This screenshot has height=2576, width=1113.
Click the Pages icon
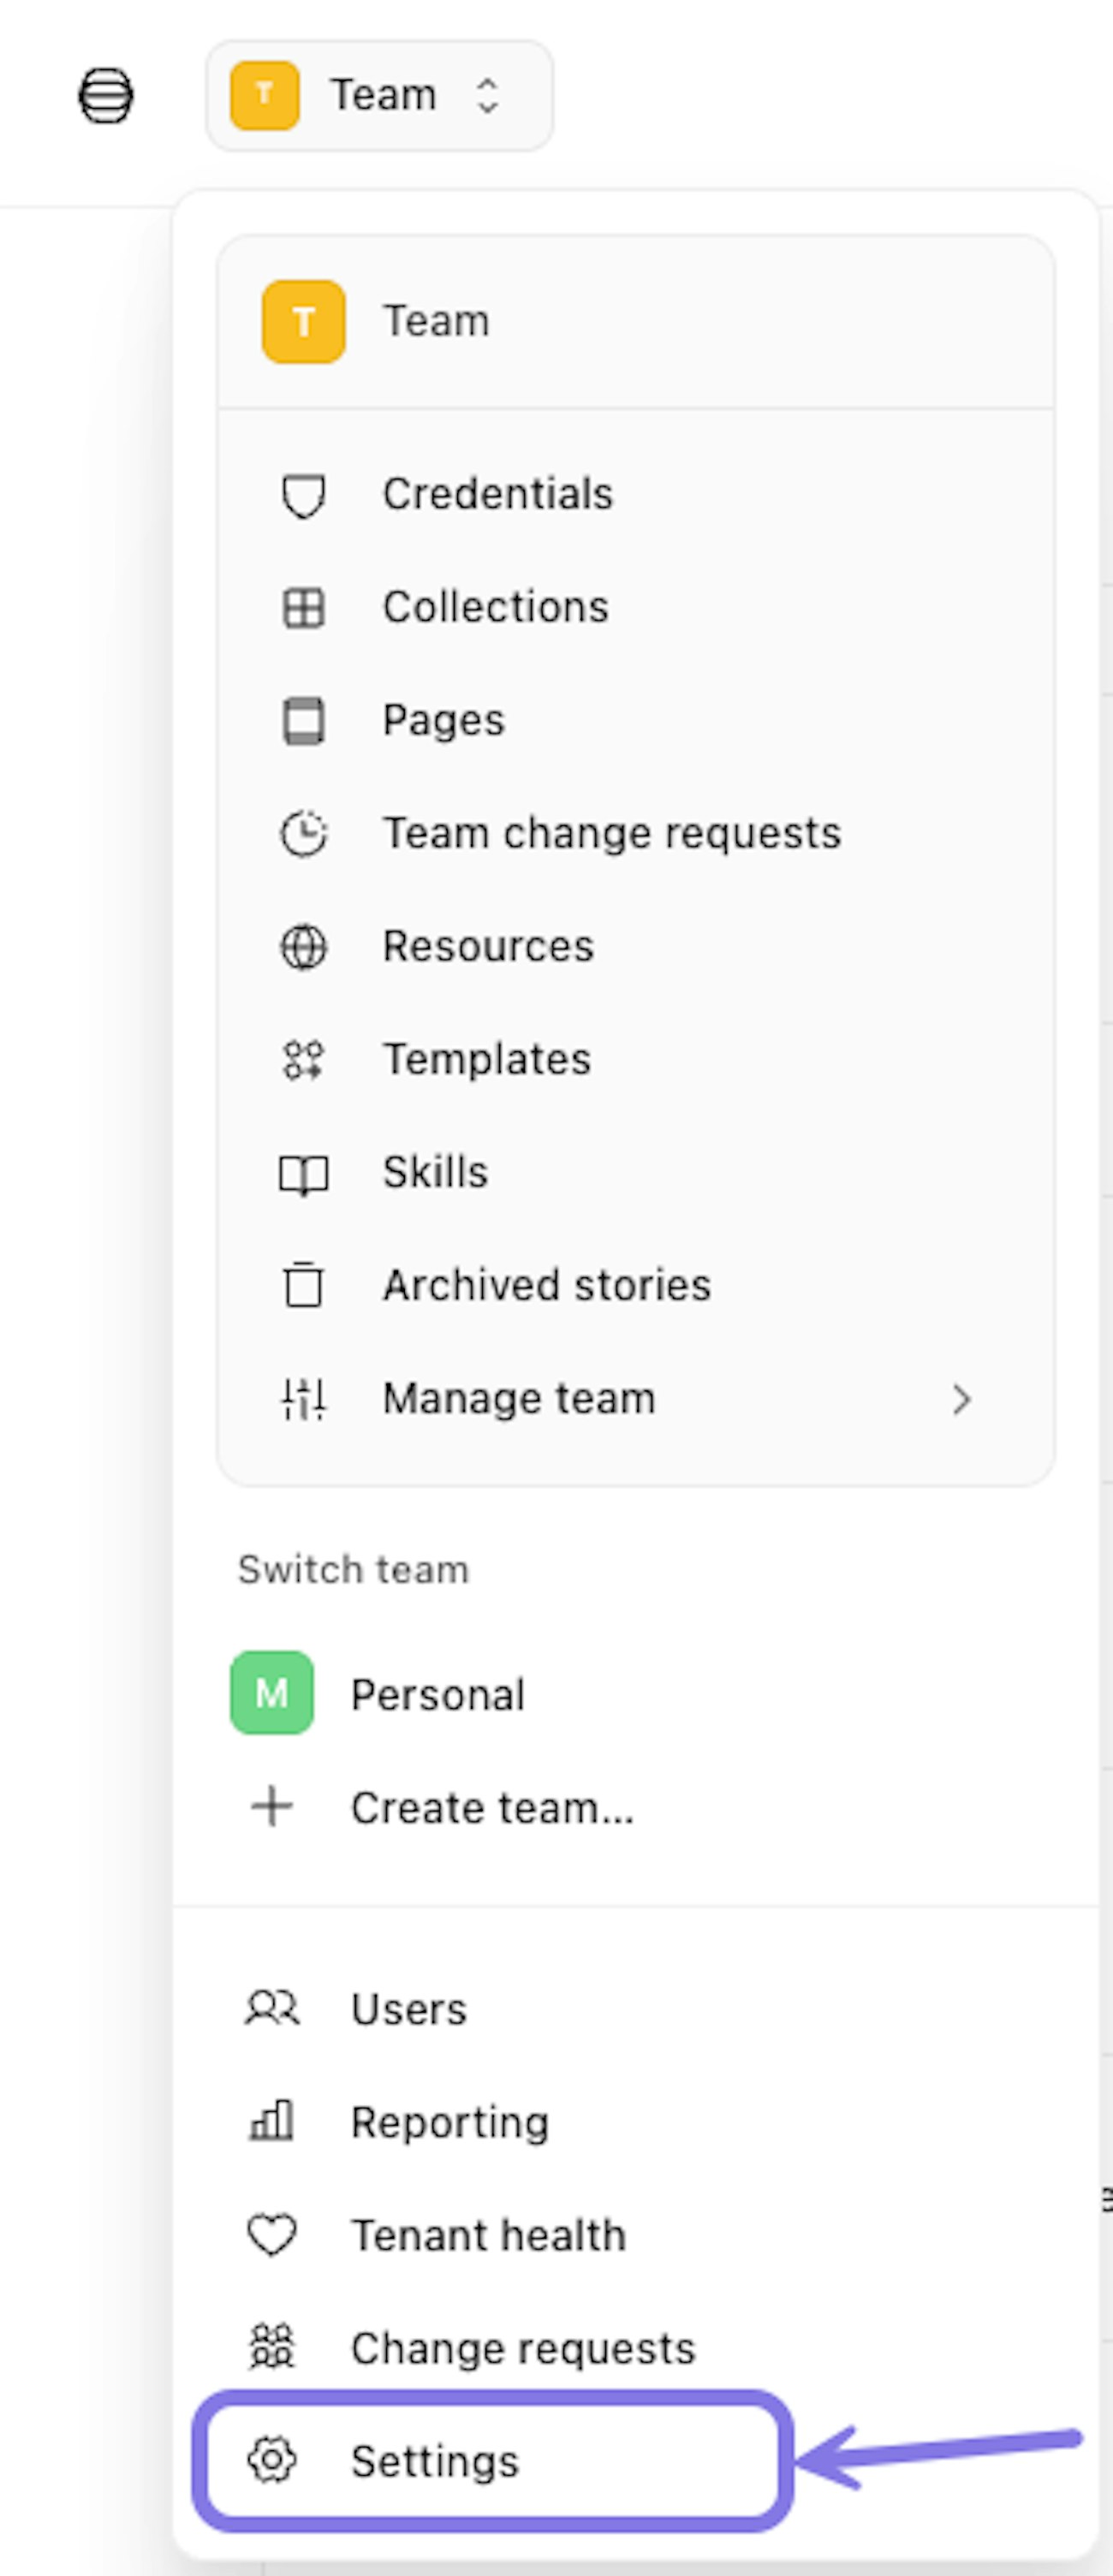[304, 721]
